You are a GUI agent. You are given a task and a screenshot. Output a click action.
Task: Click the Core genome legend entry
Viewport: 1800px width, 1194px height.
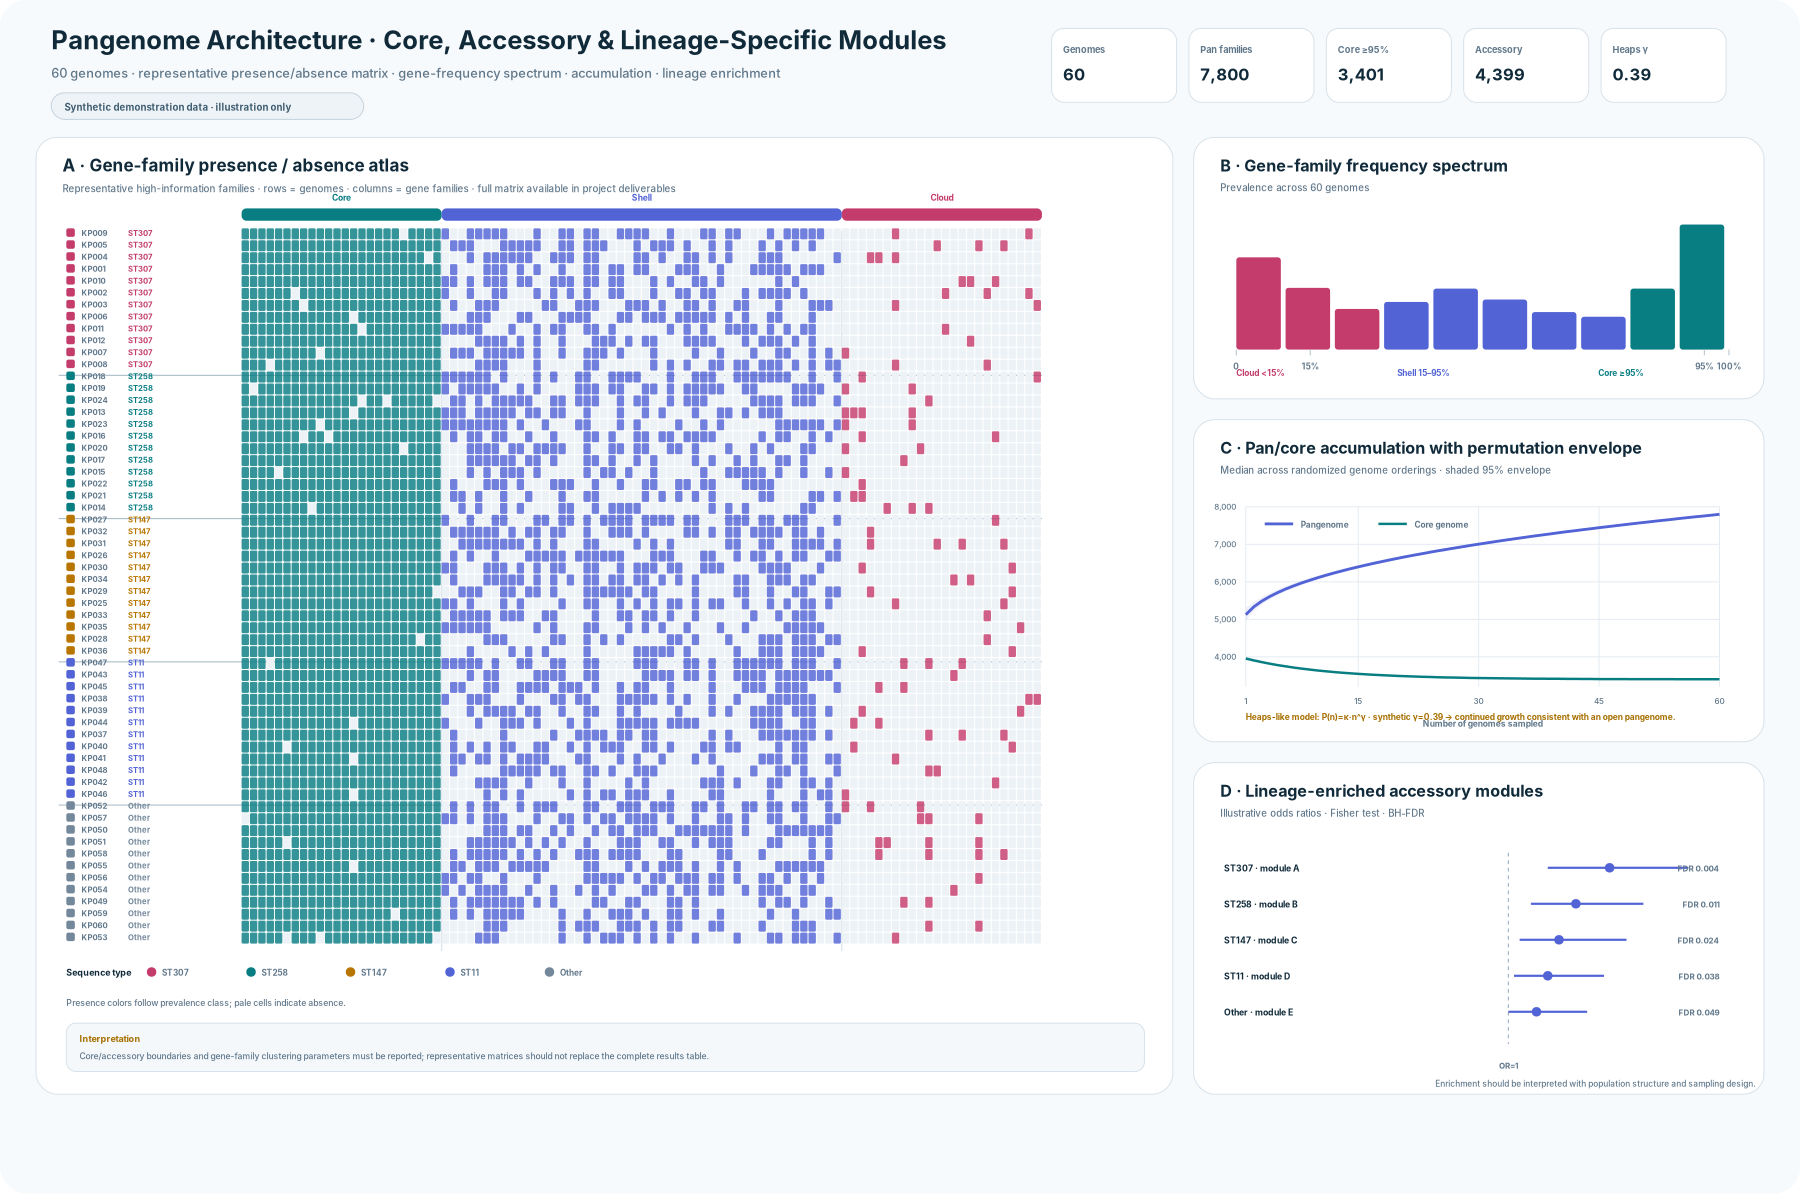(1424, 524)
